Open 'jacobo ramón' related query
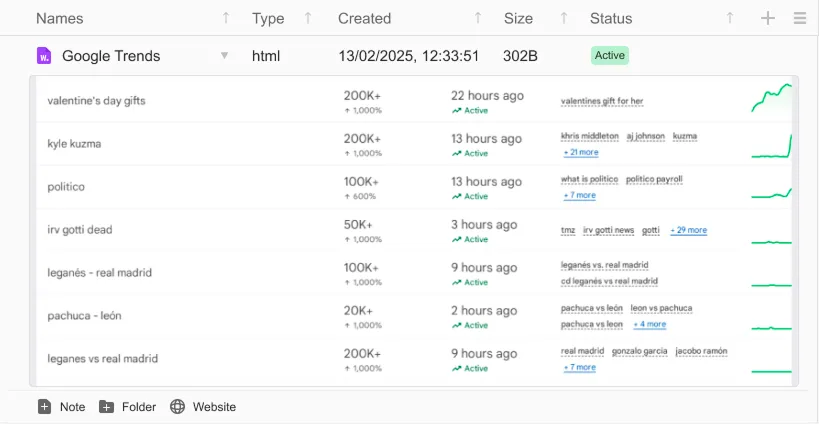Viewport: 819px width, 424px height. (x=701, y=351)
